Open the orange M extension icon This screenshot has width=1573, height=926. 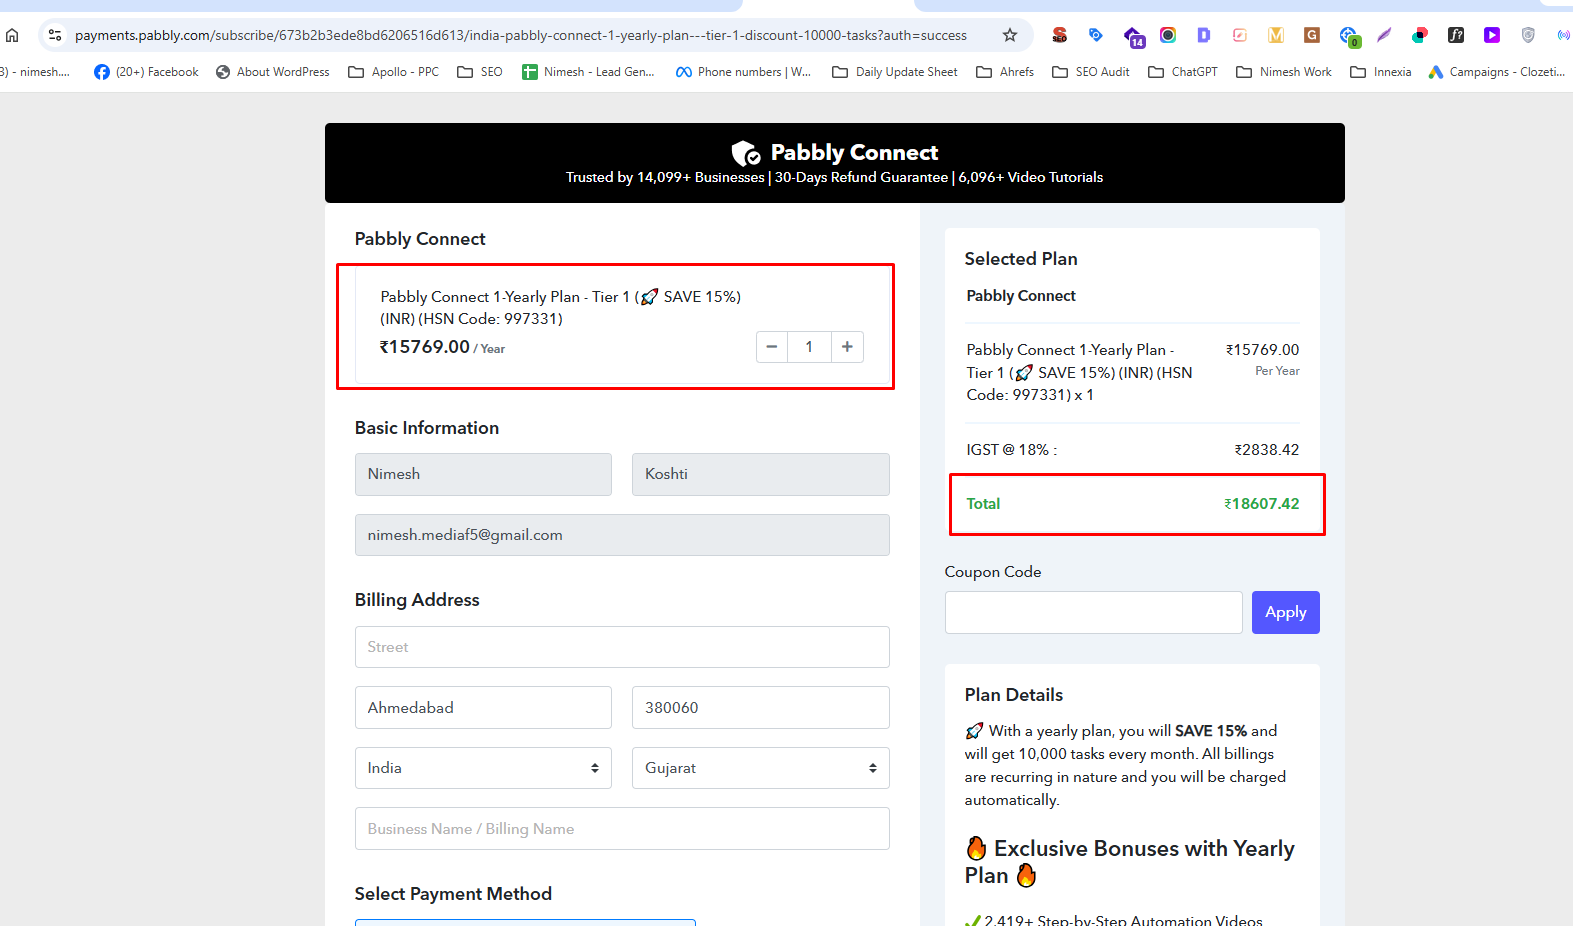click(x=1276, y=35)
